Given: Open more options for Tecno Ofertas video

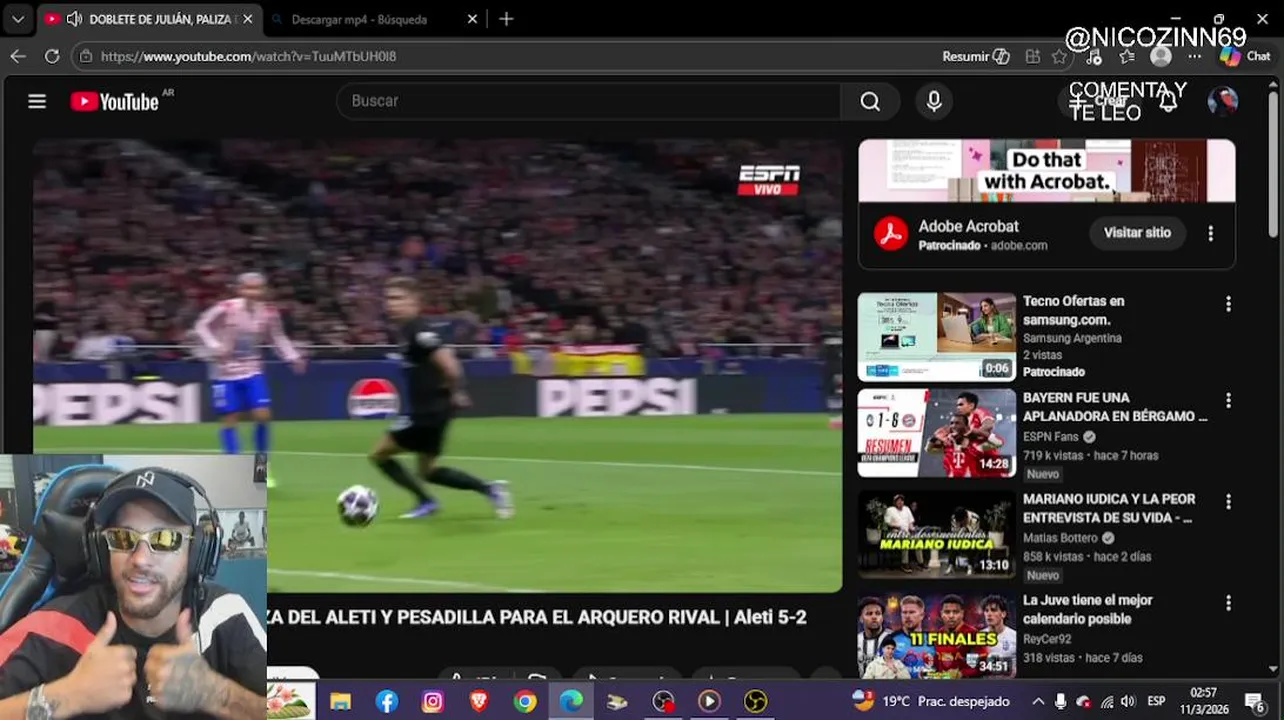Looking at the screenshot, I should tap(1228, 304).
